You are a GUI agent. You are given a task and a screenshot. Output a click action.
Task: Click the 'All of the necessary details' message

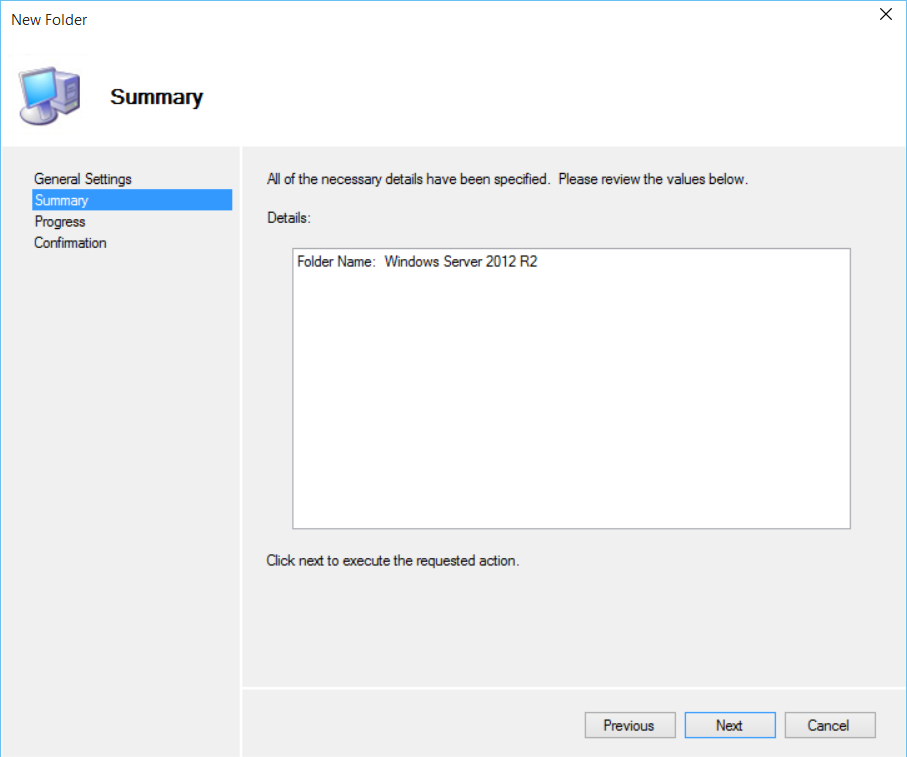pyautogui.click(x=507, y=179)
